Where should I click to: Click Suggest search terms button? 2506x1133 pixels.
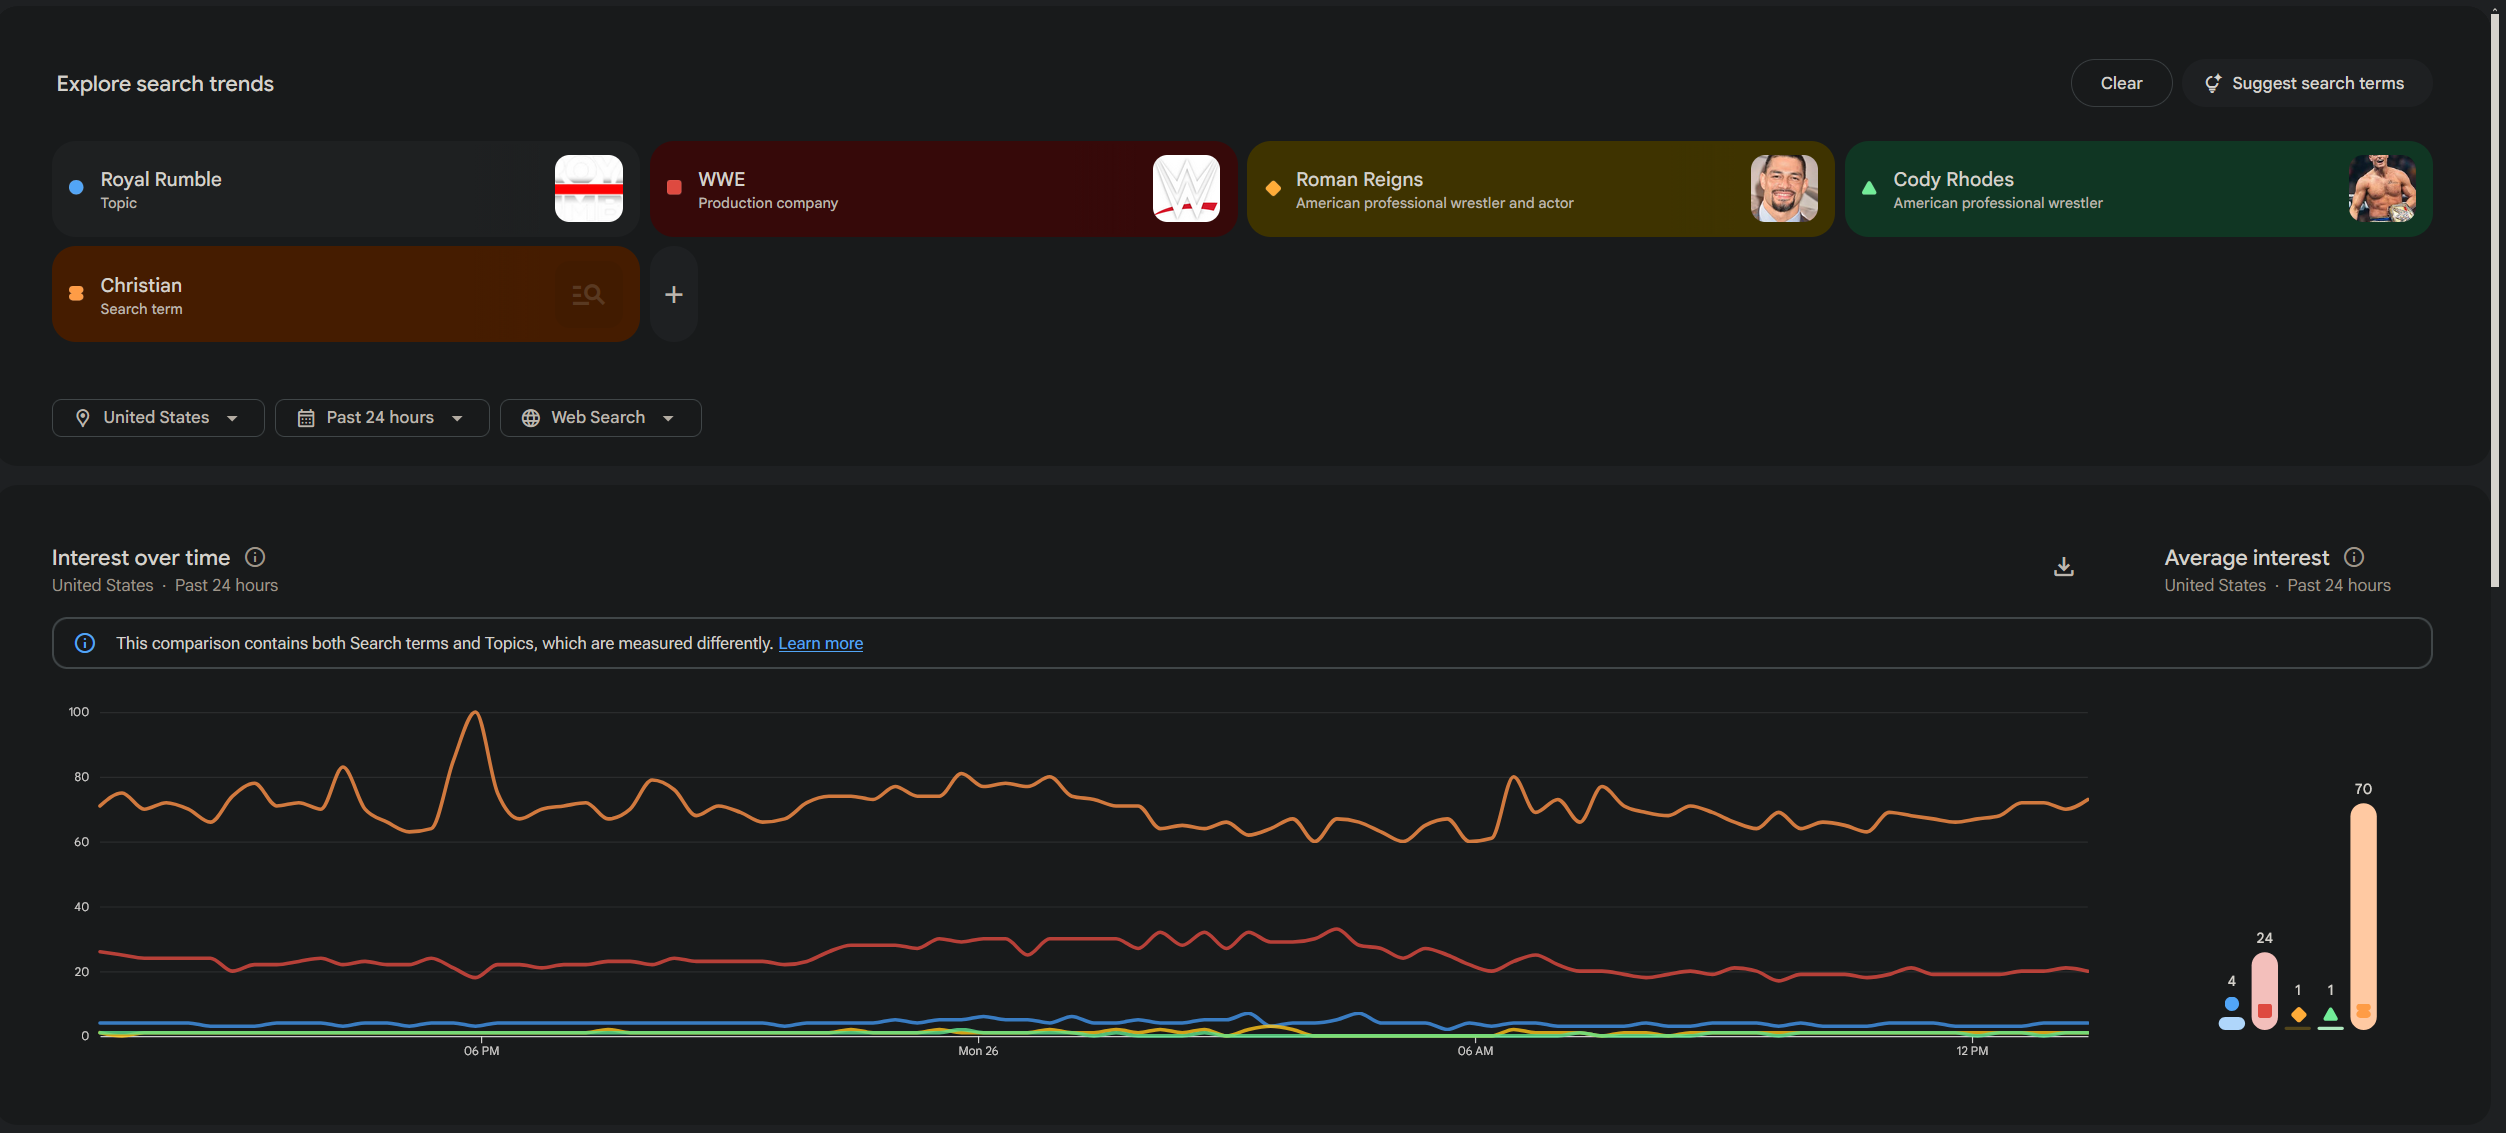pos(2305,84)
